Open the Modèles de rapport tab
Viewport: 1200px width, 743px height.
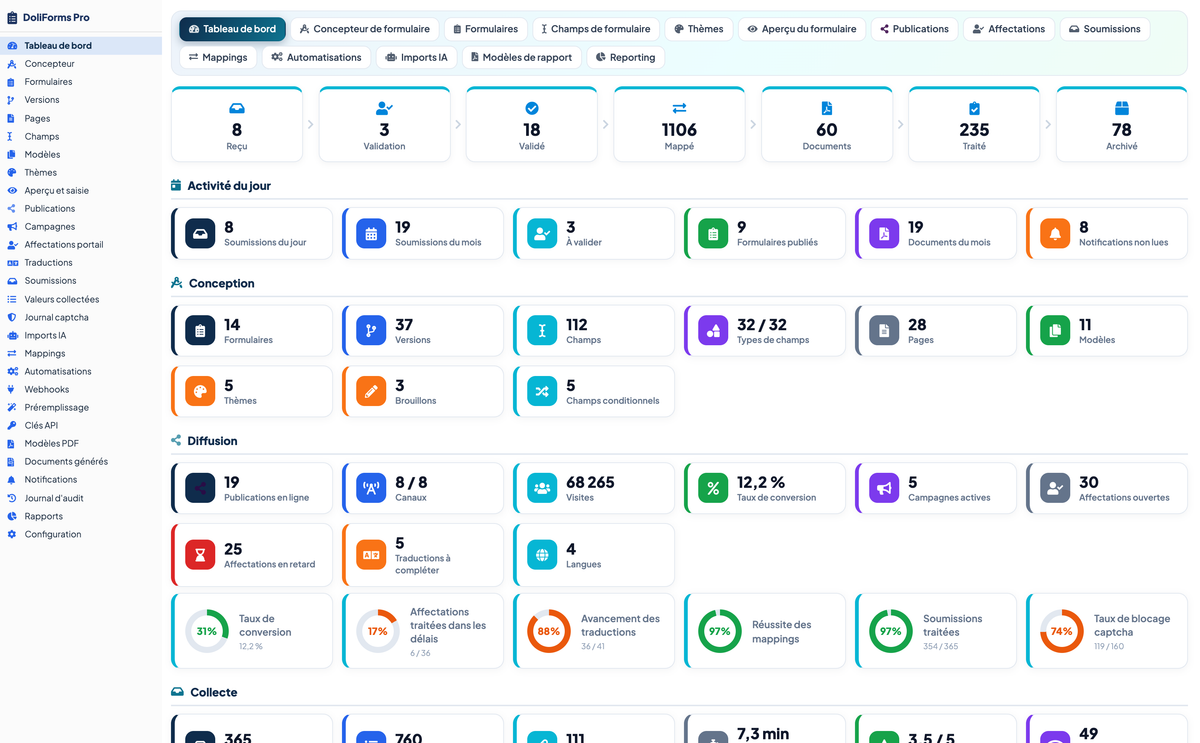(522, 57)
